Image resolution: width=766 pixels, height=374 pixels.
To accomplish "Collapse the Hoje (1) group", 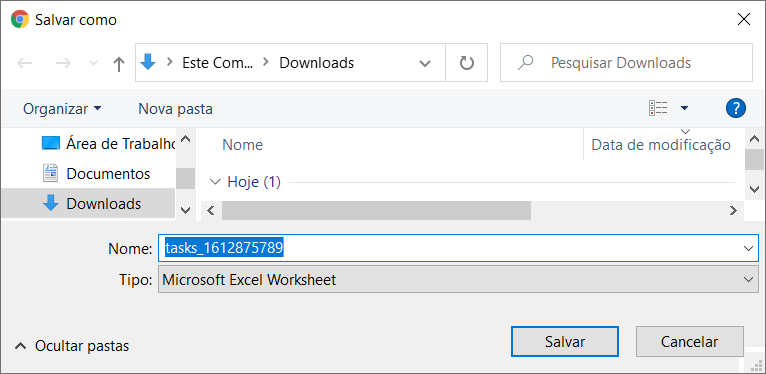I will 214,182.
